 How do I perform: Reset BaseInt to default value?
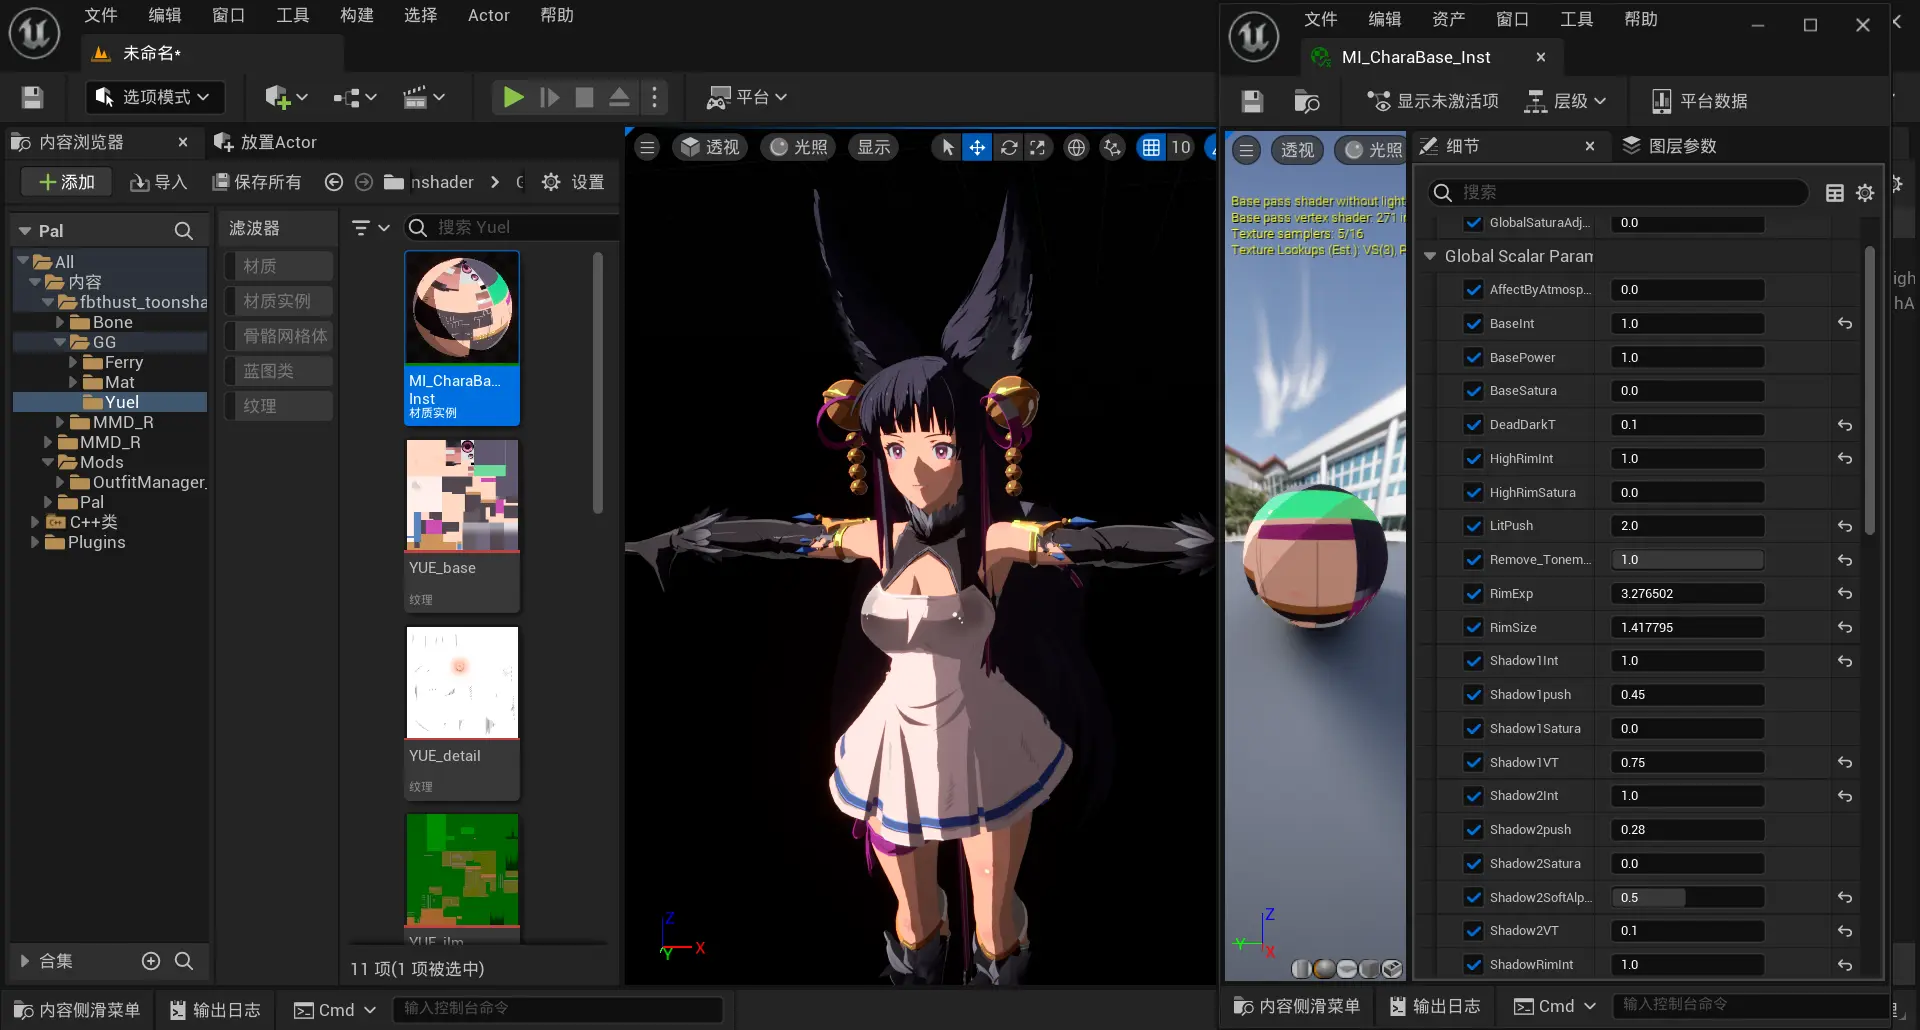point(1845,324)
